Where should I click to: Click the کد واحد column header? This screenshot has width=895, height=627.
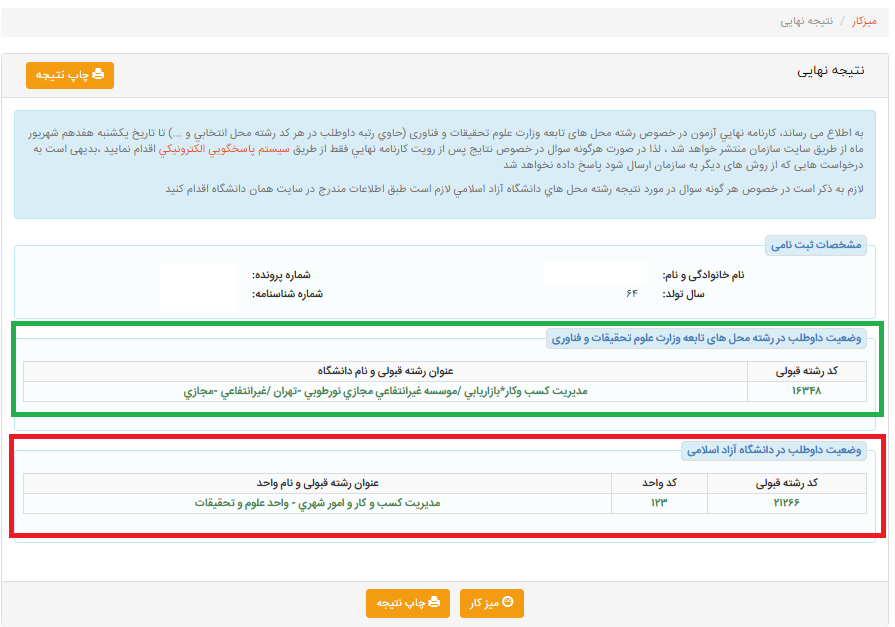click(x=659, y=483)
